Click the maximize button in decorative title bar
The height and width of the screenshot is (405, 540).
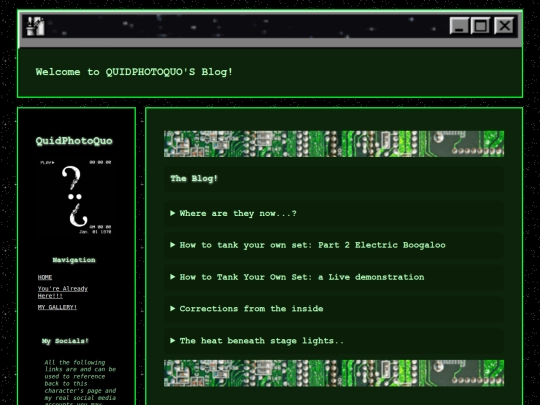point(480,25)
